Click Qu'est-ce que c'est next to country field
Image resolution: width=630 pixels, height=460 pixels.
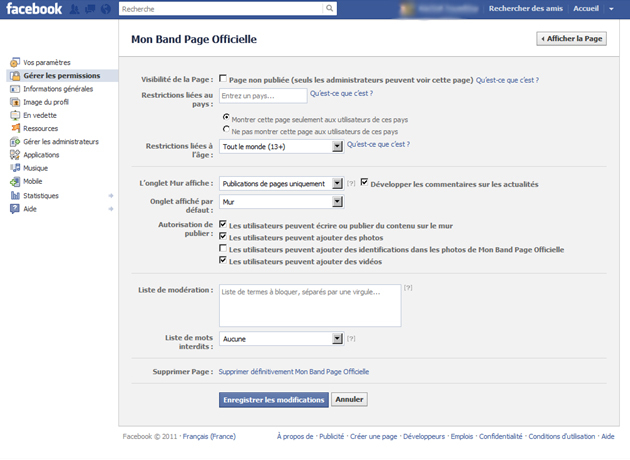point(341,93)
